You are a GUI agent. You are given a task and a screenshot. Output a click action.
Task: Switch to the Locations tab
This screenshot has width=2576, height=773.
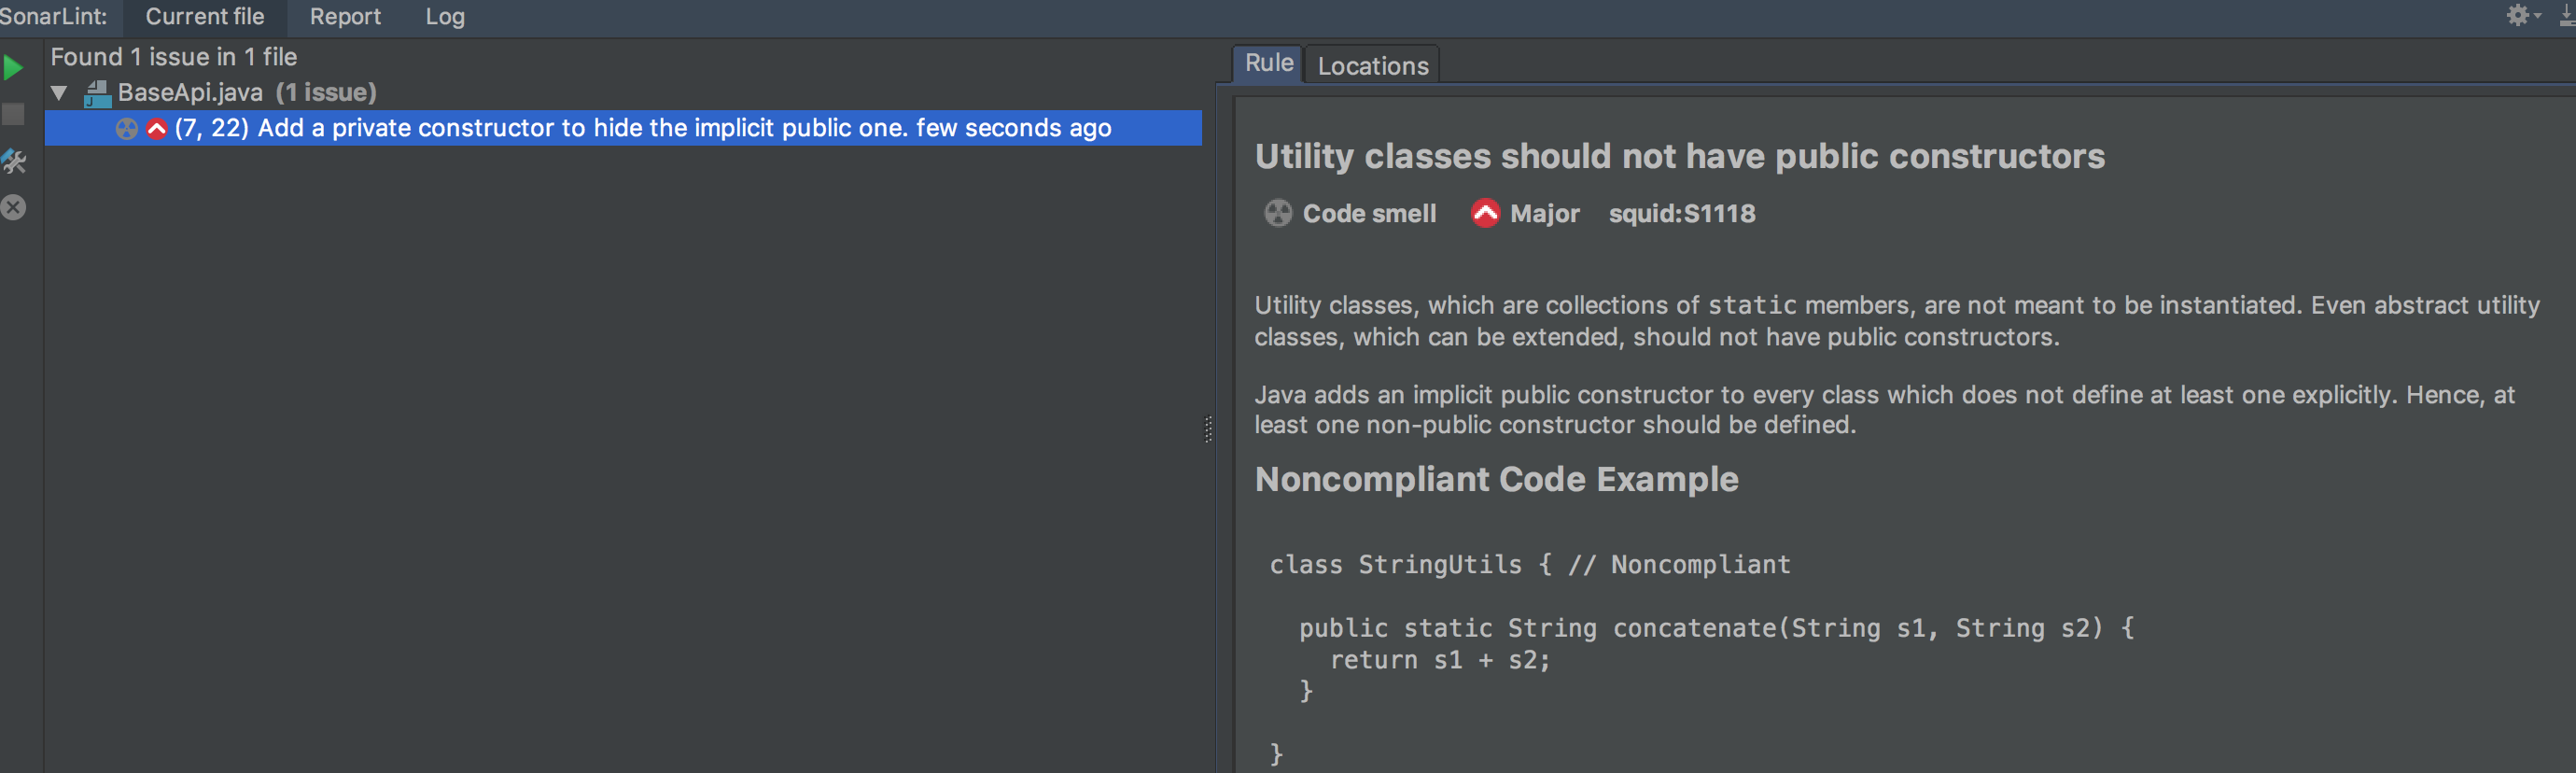tap(1372, 66)
